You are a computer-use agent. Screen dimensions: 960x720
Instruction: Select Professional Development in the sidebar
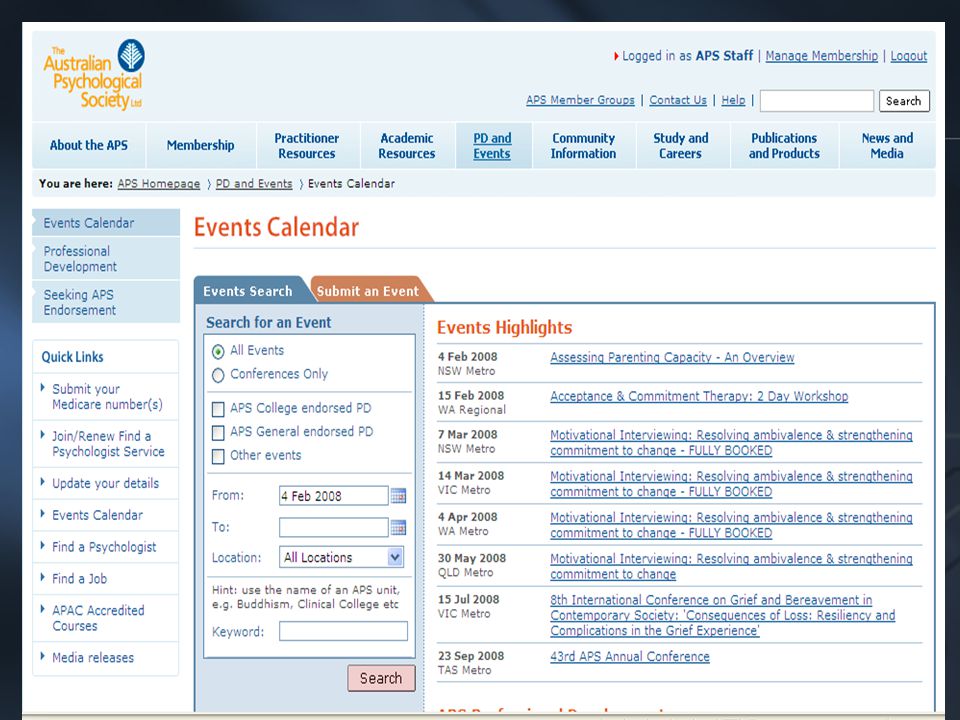[x=106, y=258]
